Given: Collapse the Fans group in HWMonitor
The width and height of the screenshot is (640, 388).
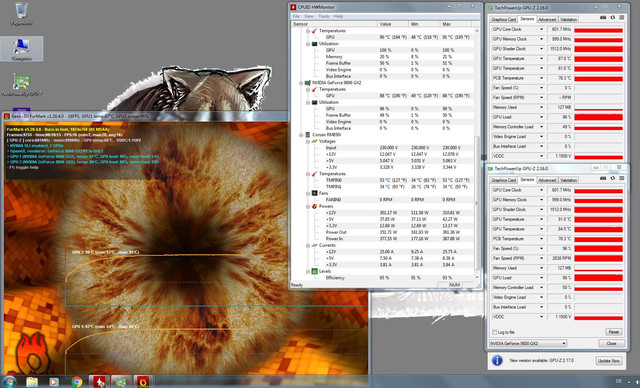Looking at the screenshot, I should (308, 193).
